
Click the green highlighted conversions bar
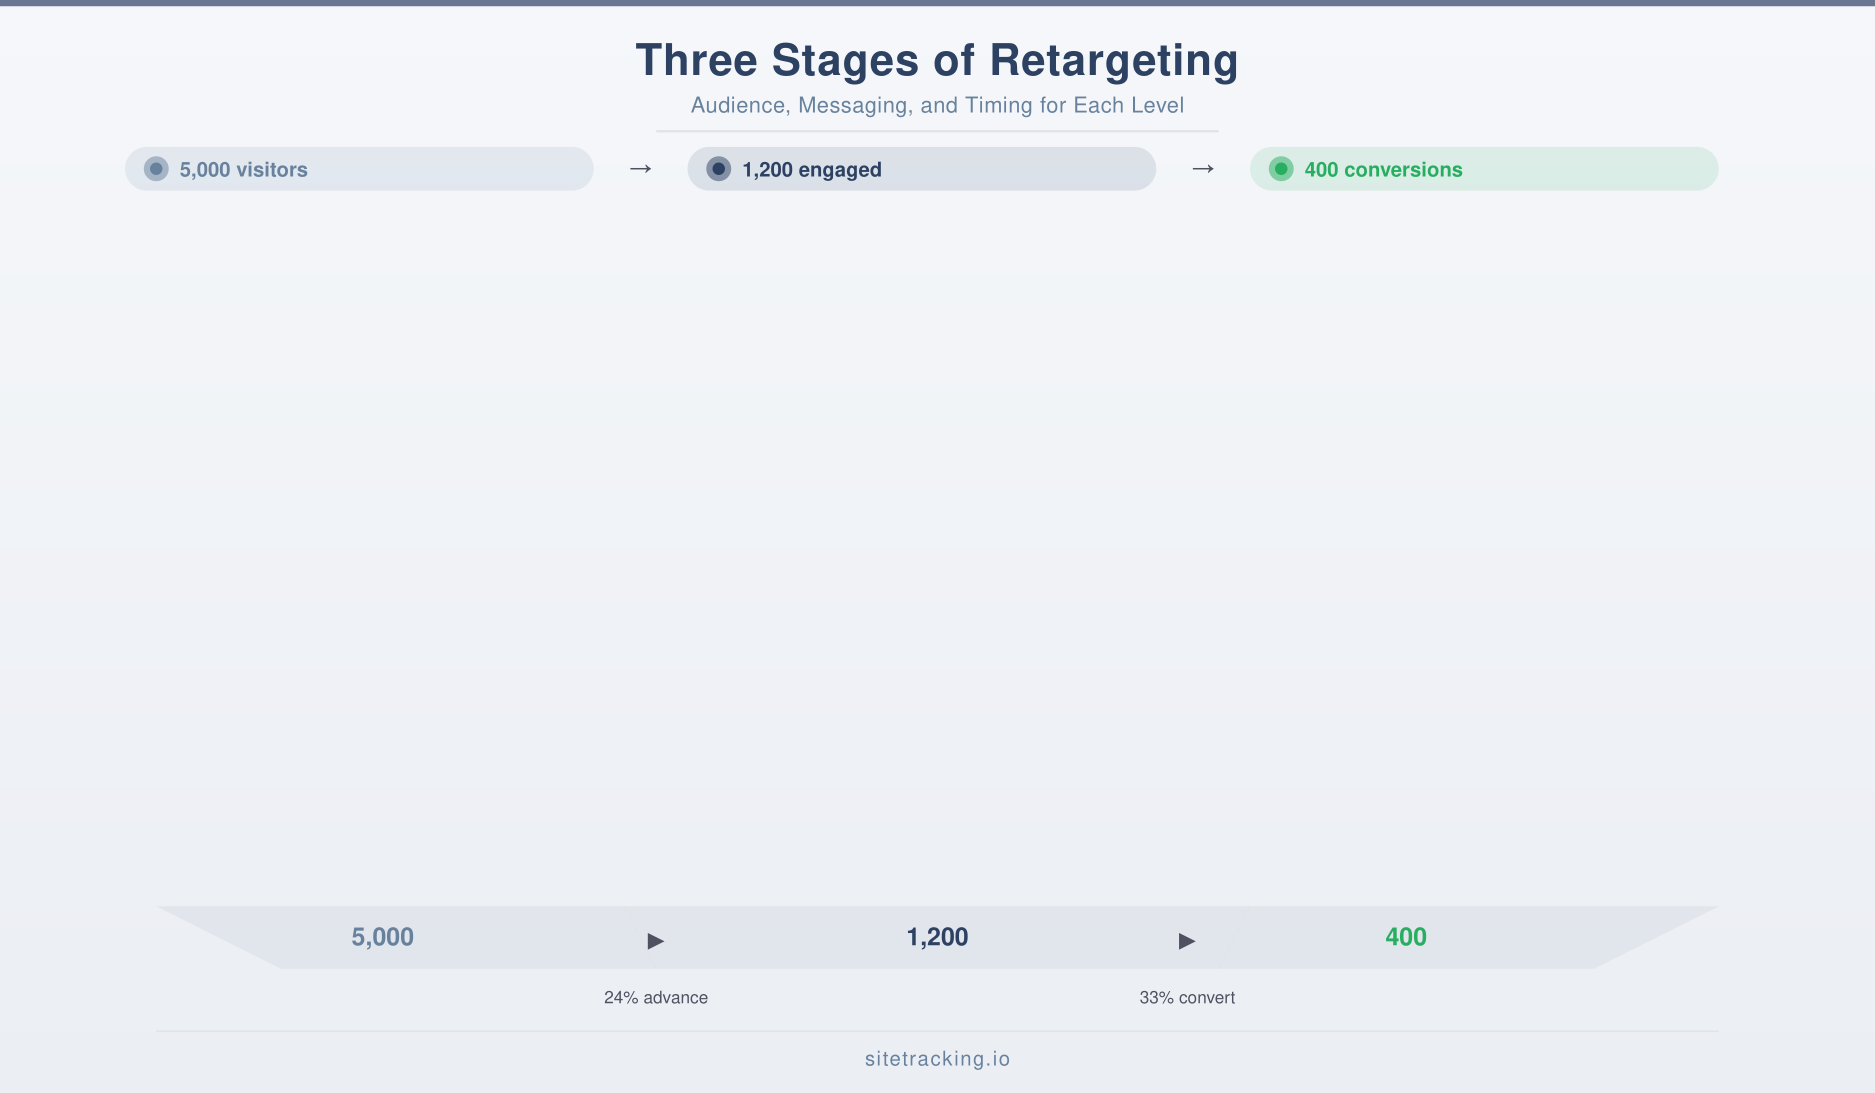pyautogui.click(x=1483, y=169)
